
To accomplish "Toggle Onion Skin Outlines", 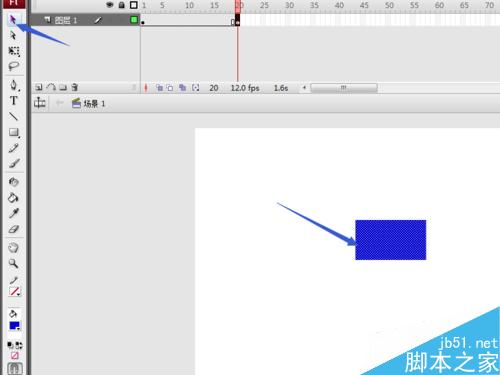I will tap(170, 88).
